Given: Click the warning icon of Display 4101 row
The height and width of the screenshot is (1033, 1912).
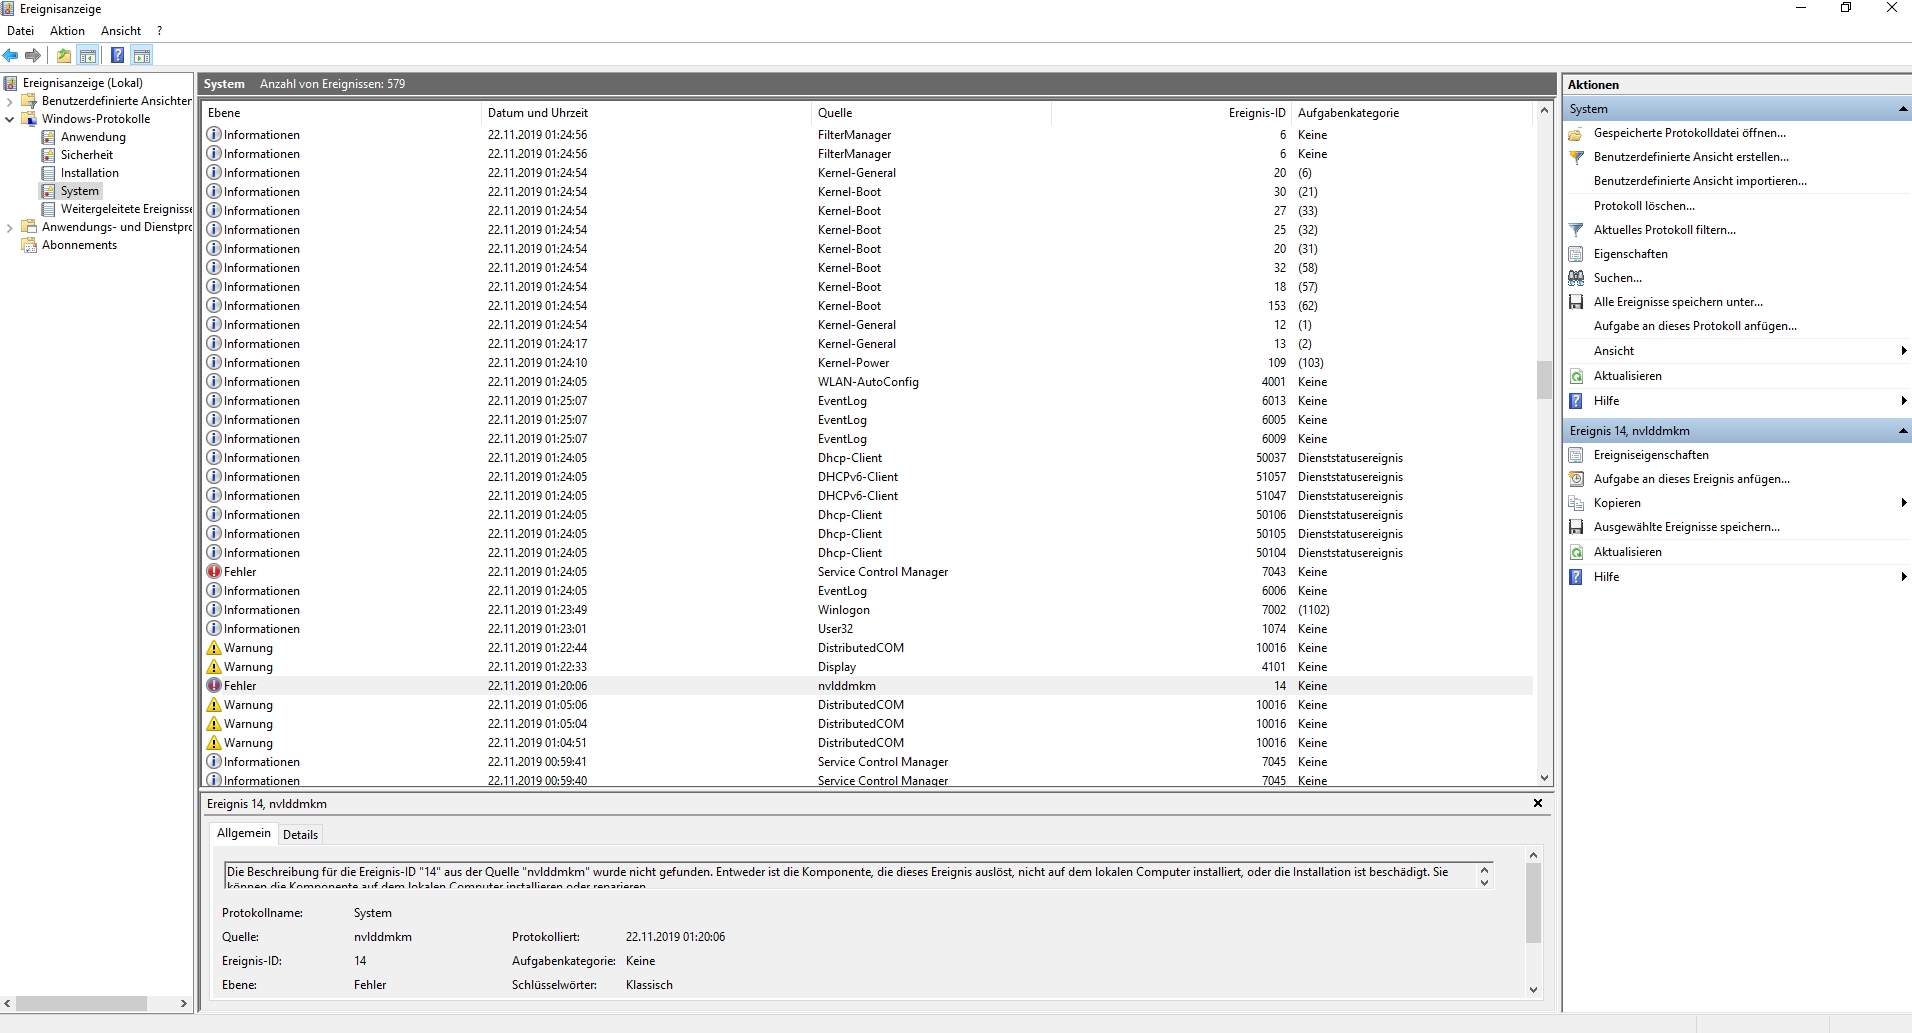Looking at the screenshot, I should (x=214, y=667).
